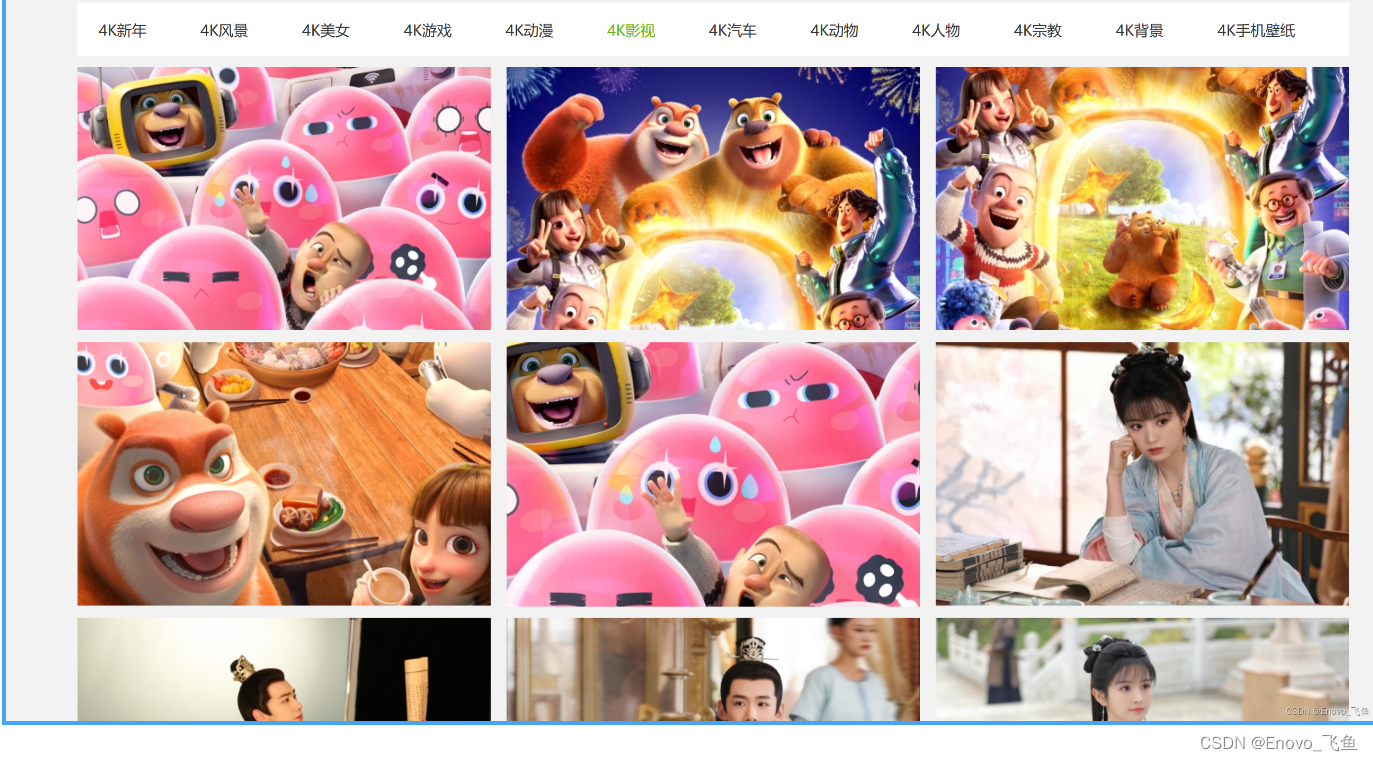1373x761 pixels.
Task: Open two bears with fireworks wallpaper
Action: click(x=713, y=198)
